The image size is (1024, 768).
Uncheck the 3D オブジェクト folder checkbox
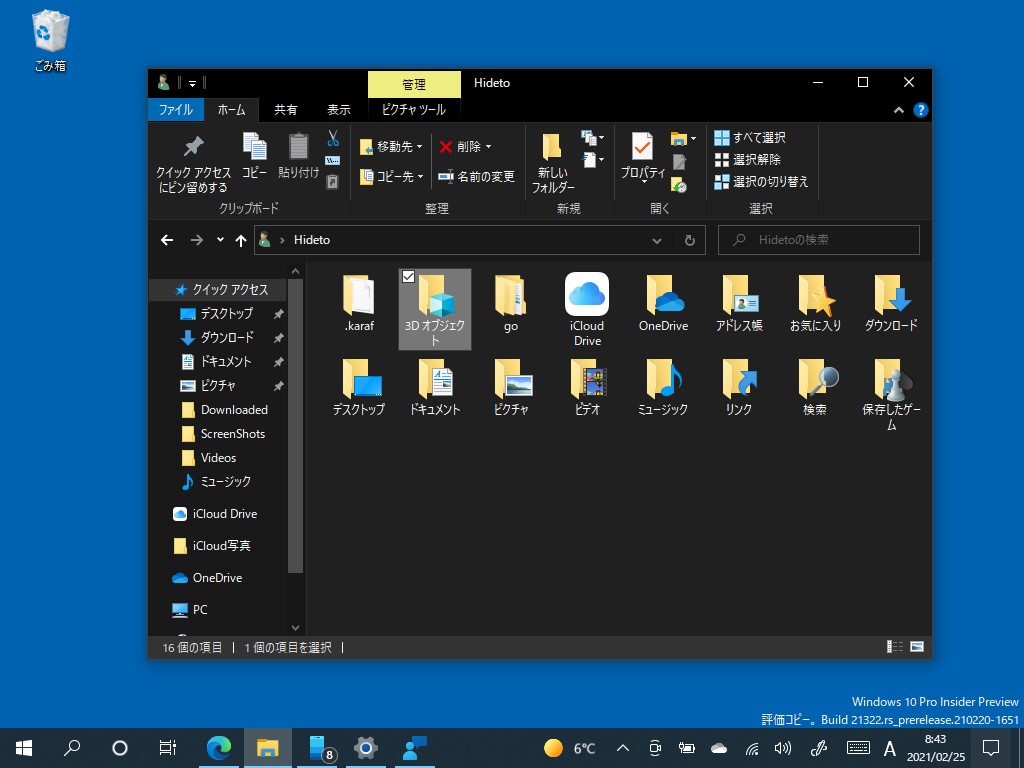tap(408, 277)
